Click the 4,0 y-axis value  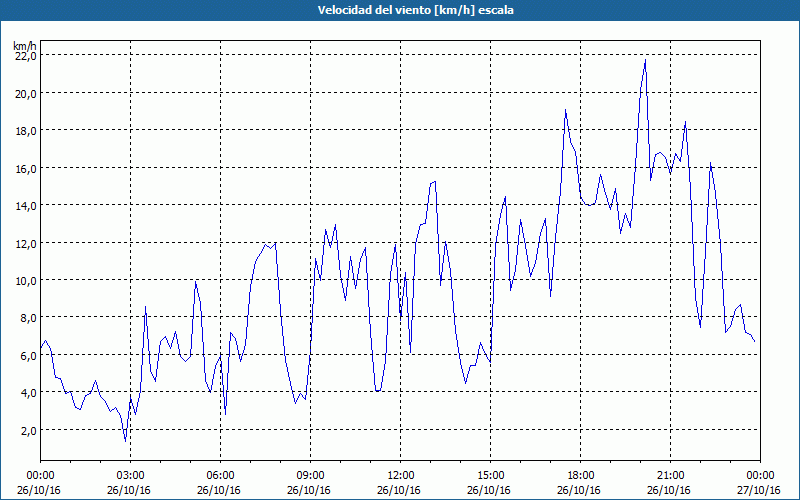point(28,393)
